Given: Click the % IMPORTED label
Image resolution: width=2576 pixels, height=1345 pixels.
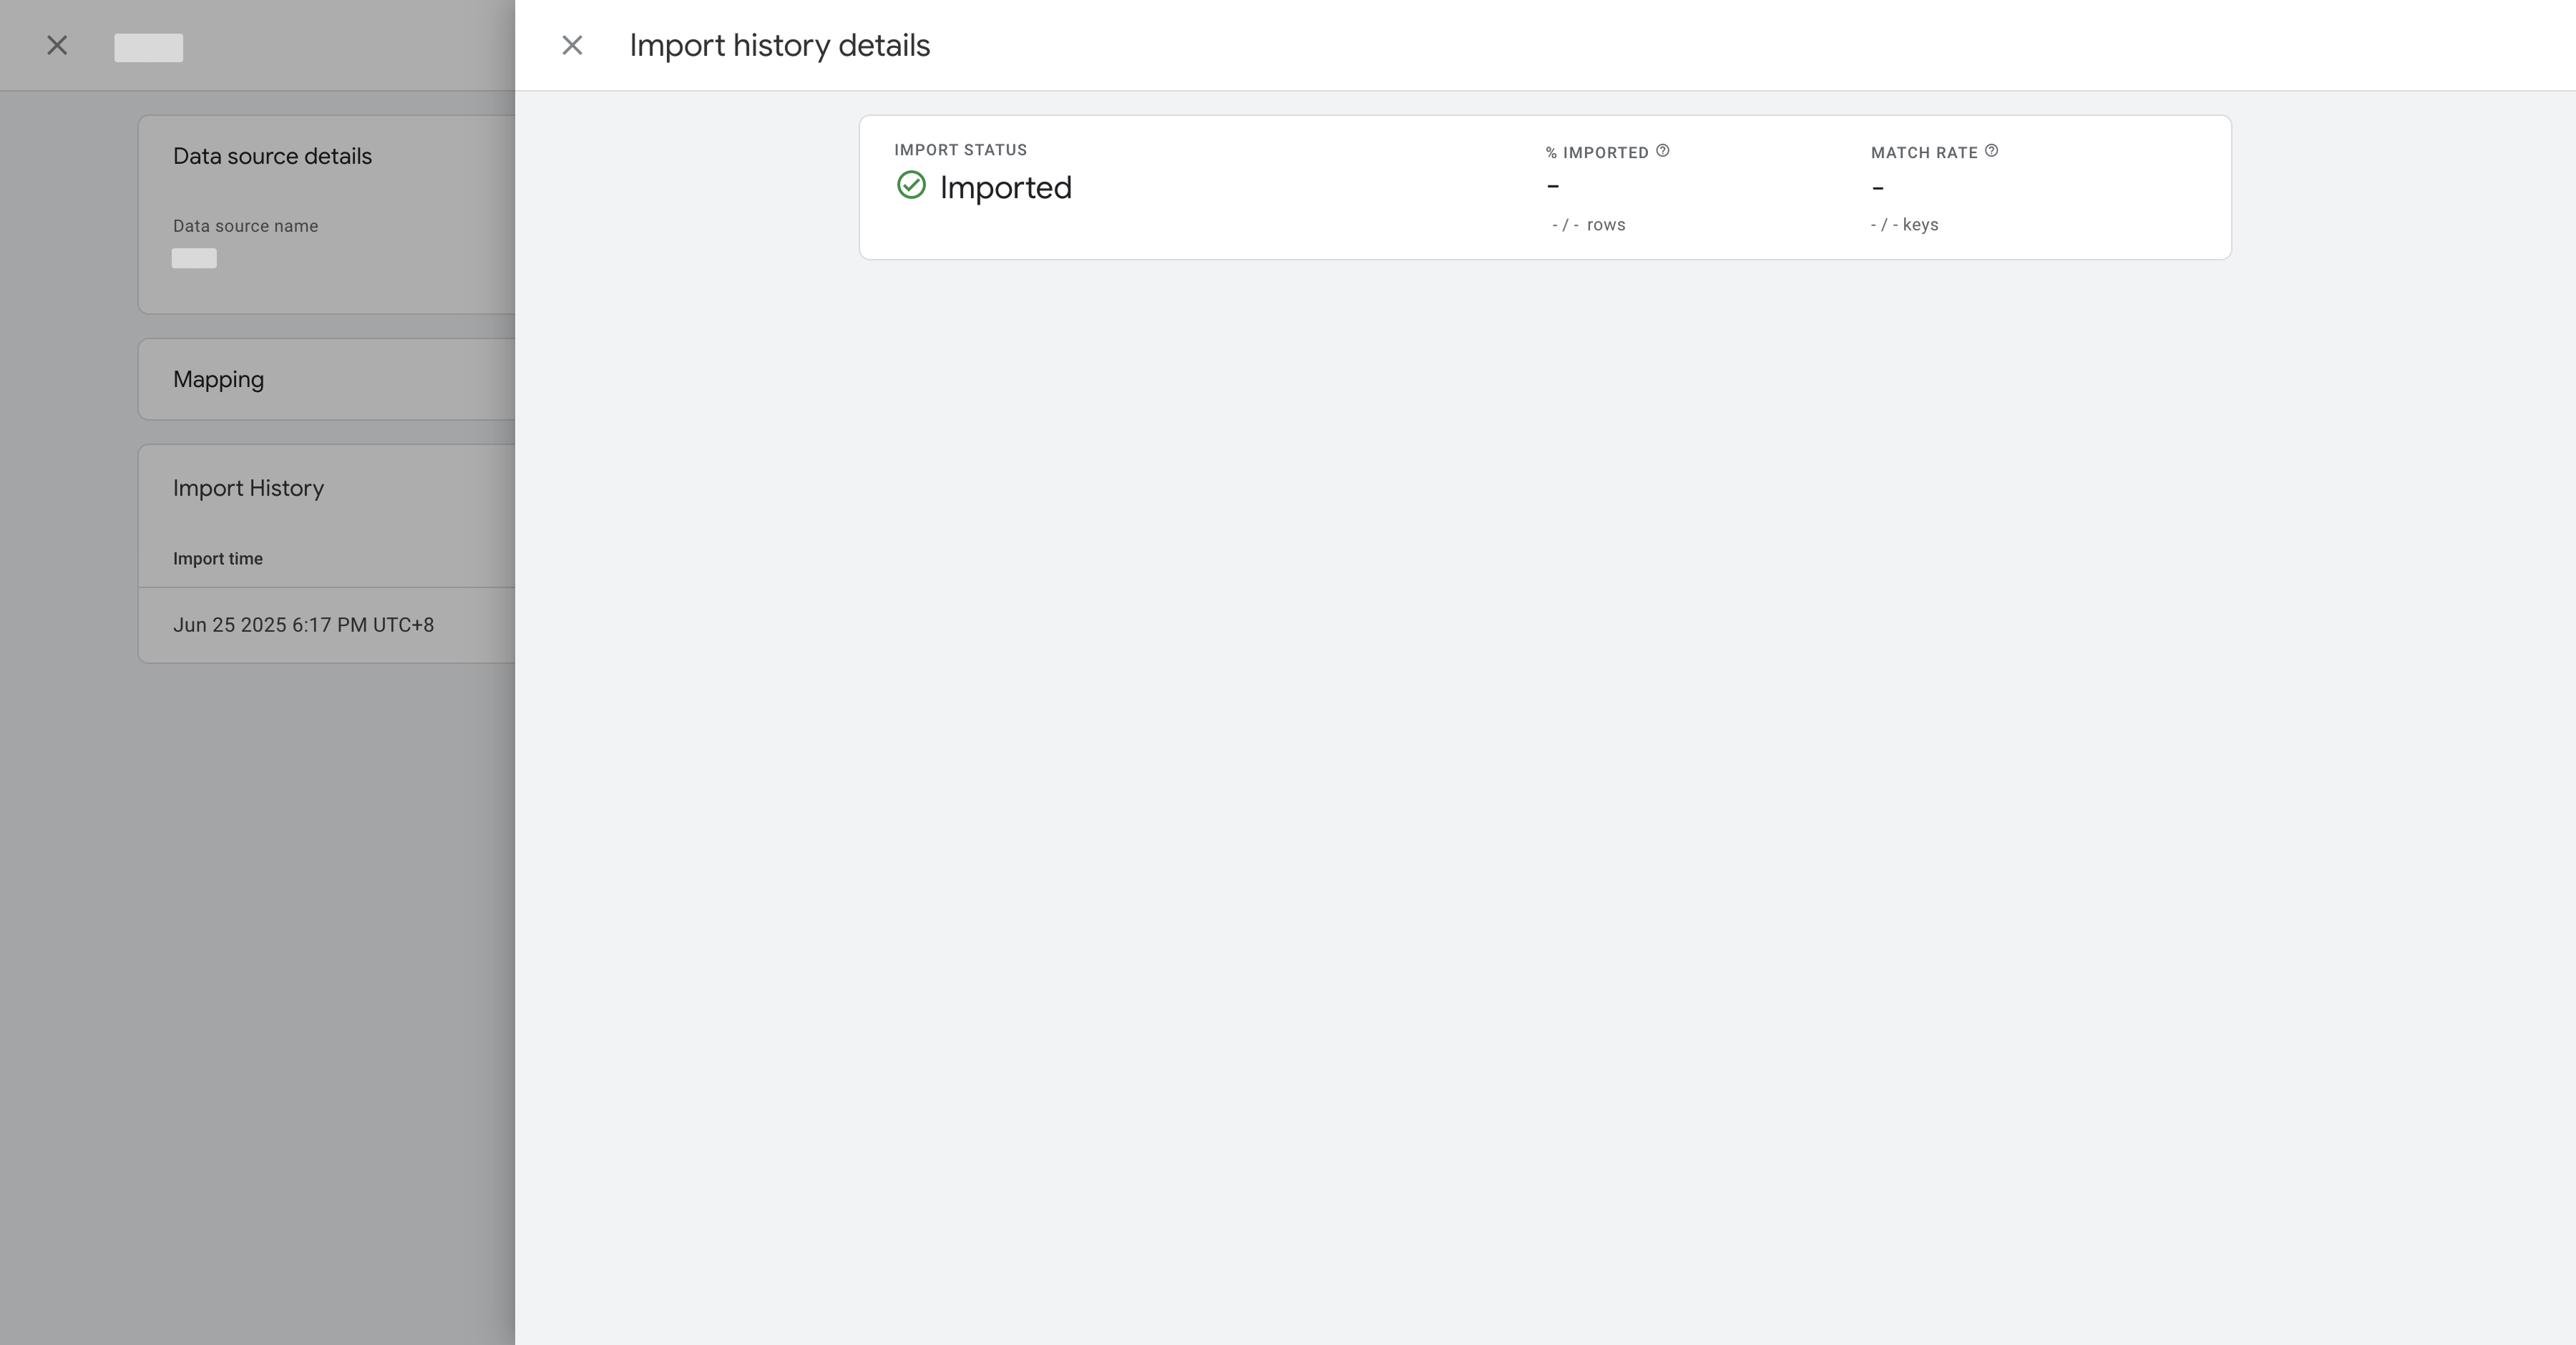Looking at the screenshot, I should 1596,153.
